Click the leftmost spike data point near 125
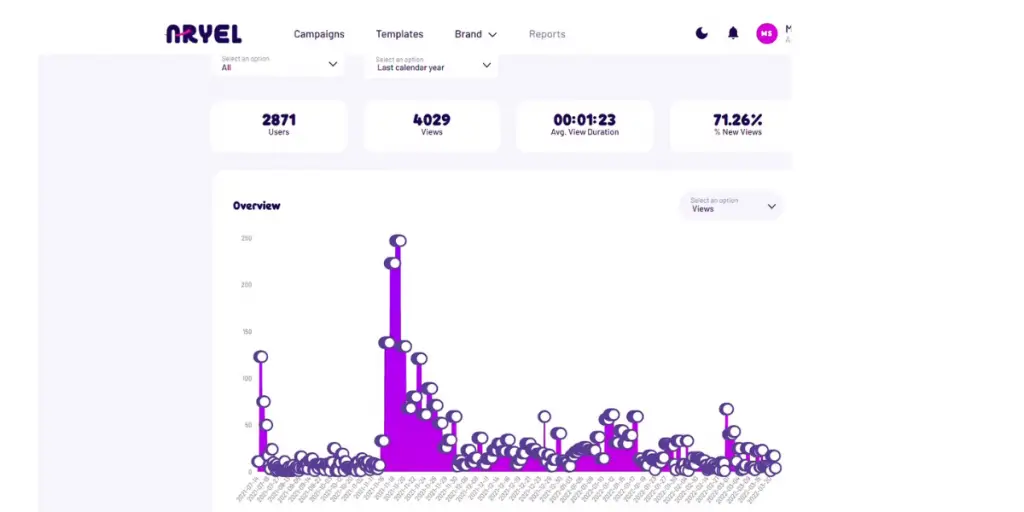Viewport: 1024px width, 512px height. pos(261,357)
